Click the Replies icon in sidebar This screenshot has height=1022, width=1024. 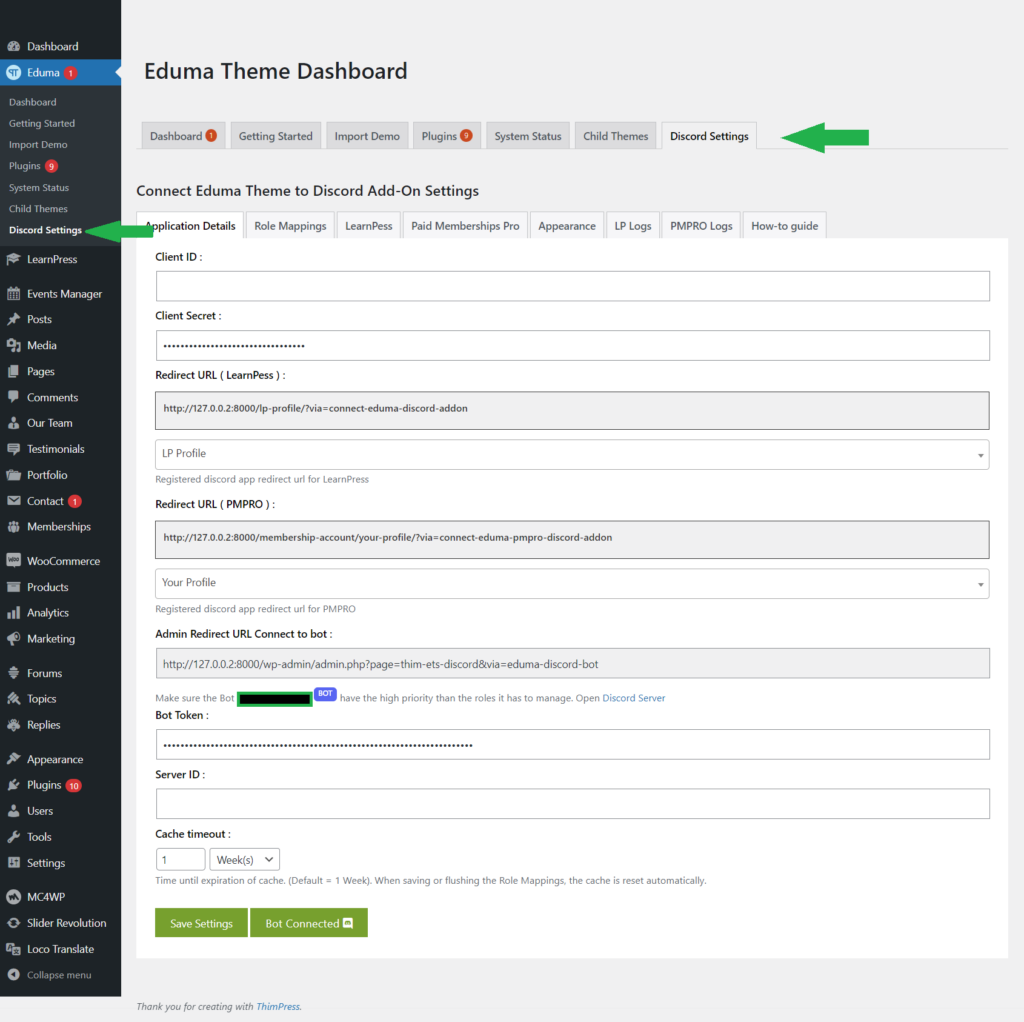pyautogui.click(x=14, y=725)
